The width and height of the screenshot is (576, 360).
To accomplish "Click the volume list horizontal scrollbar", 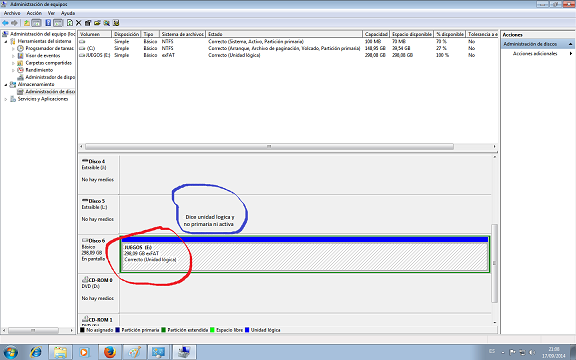I will 269,146.
